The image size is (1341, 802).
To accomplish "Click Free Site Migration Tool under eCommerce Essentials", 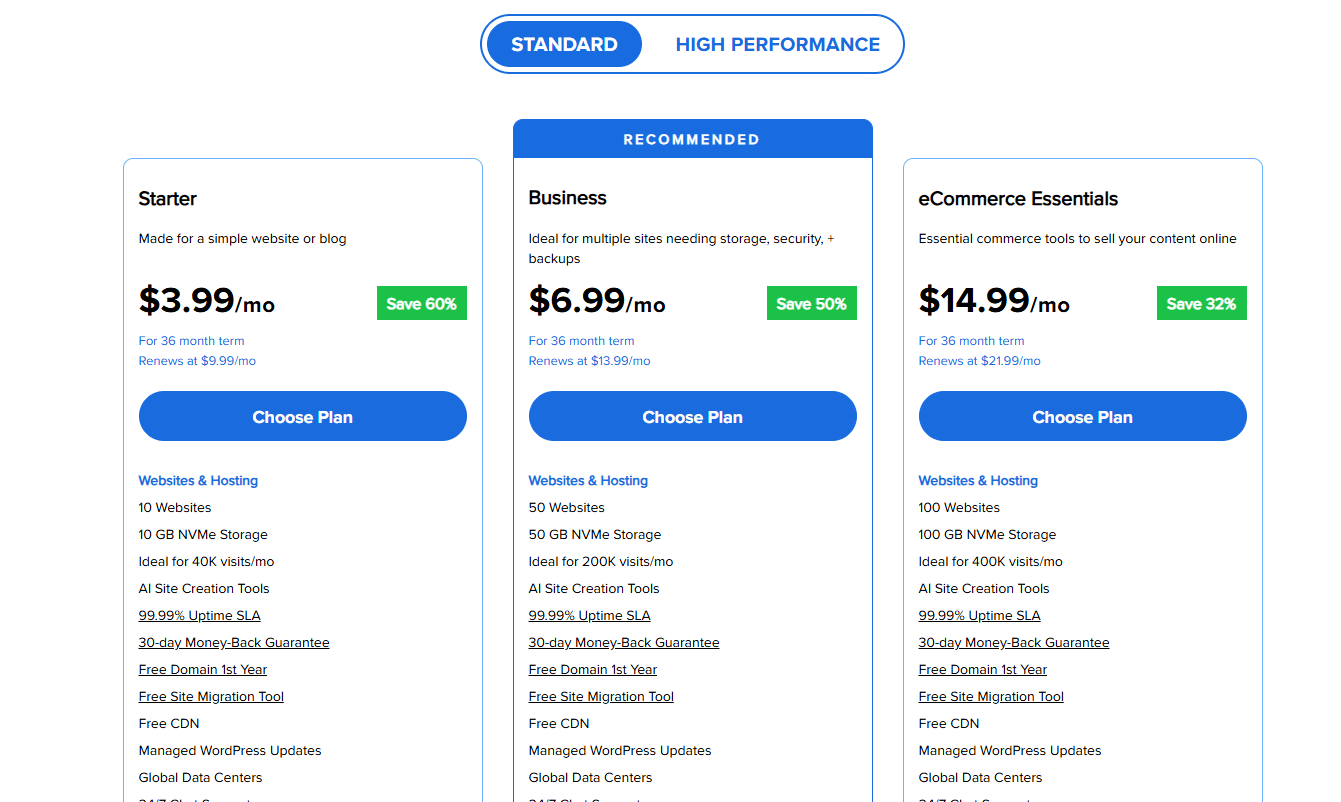I will click(x=990, y=696).
